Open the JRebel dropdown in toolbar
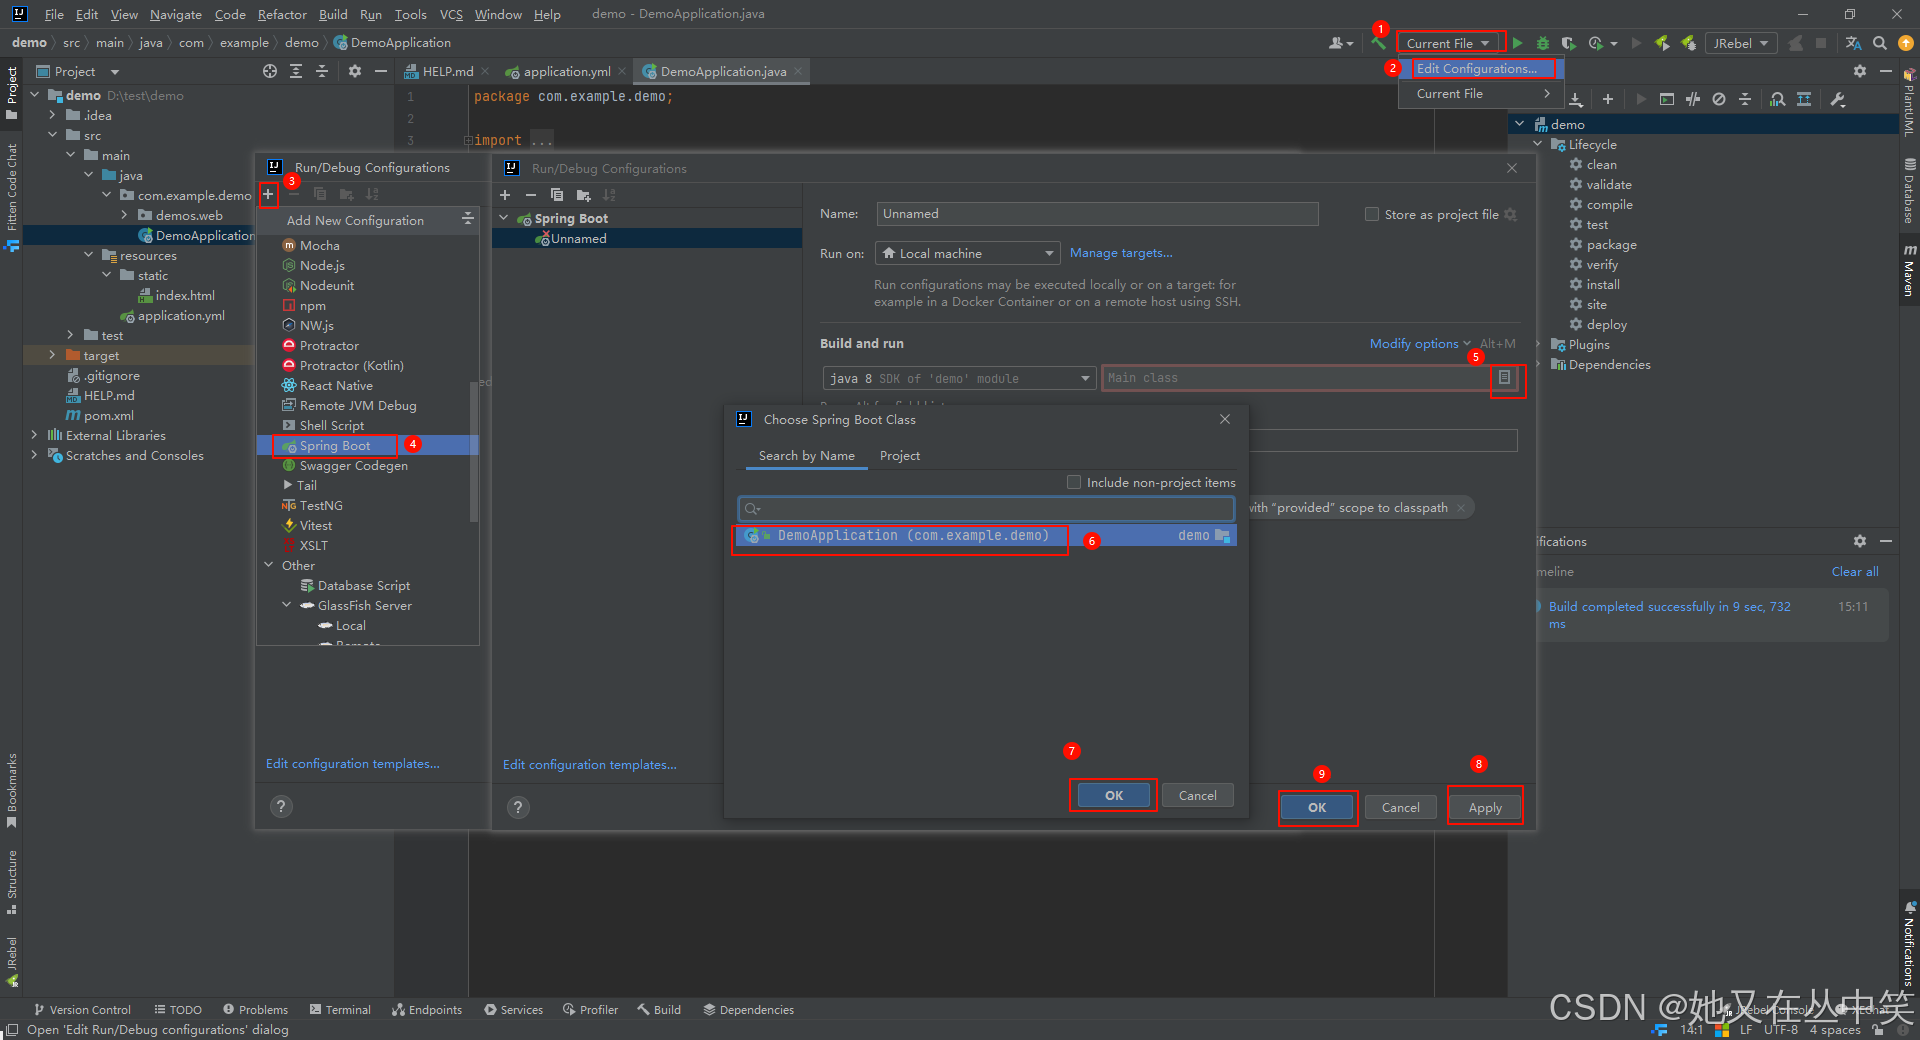This screenshot has width=1920, height=1040. pos(1741,43)
